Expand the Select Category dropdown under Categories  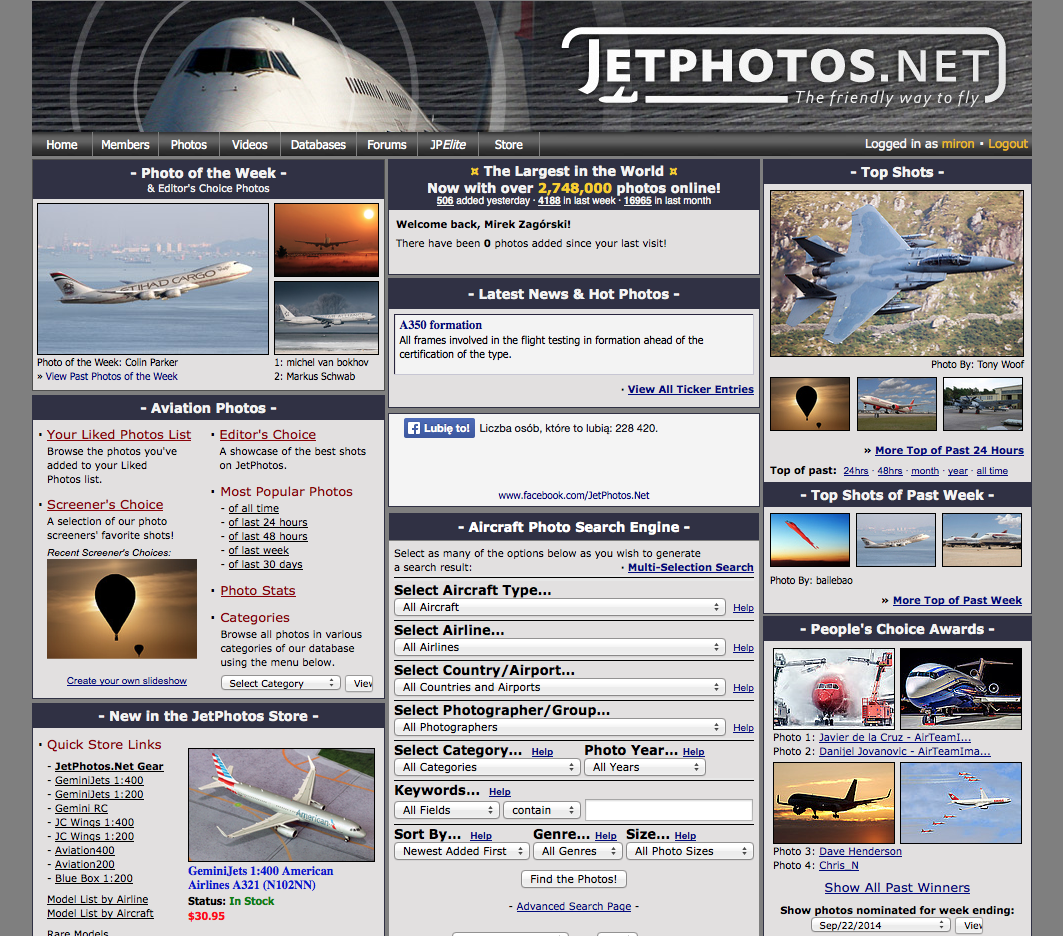point(281,683)
